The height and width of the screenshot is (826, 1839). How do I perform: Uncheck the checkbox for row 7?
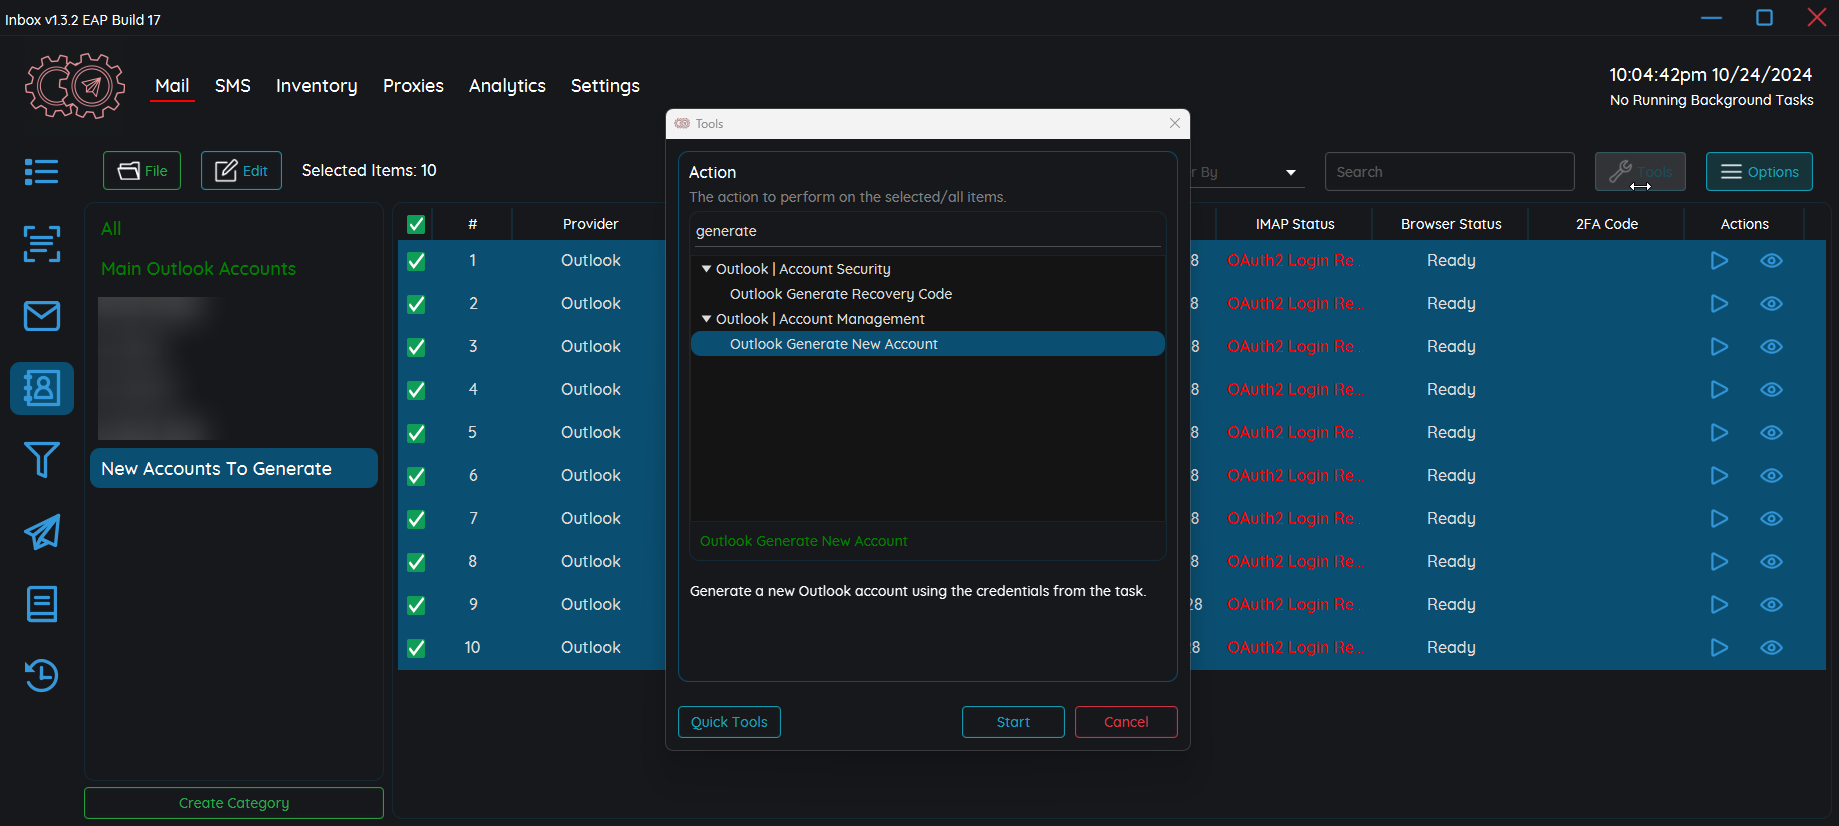[416, 519]
